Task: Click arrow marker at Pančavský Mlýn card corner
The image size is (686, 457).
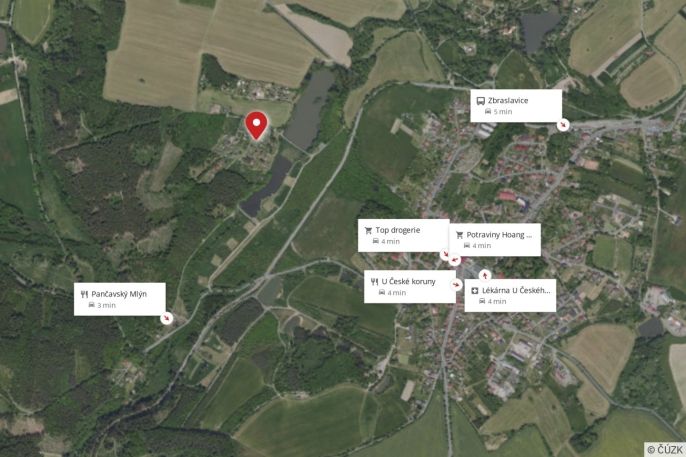Action: pos(166,318)
